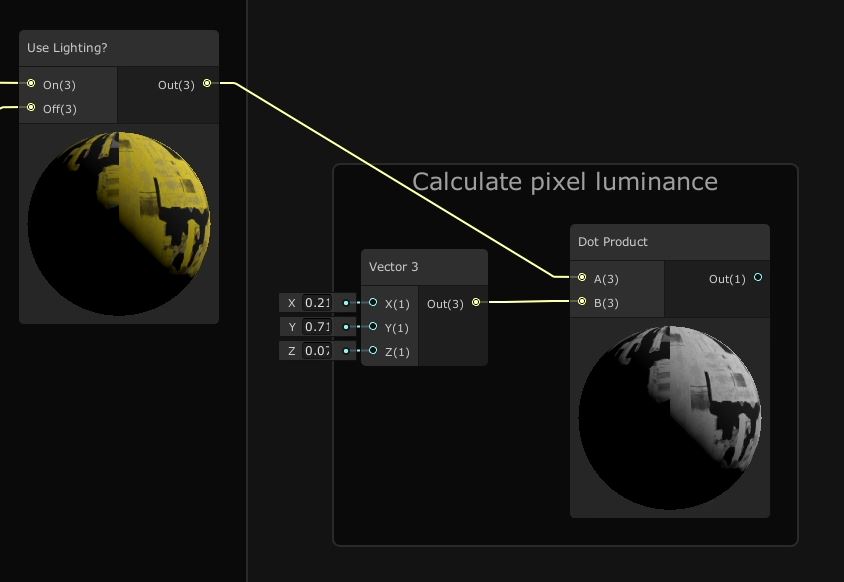This screenshot has width=844, height=582.
Task: Click the On(3) input port
Action: (x=31, y=85)
